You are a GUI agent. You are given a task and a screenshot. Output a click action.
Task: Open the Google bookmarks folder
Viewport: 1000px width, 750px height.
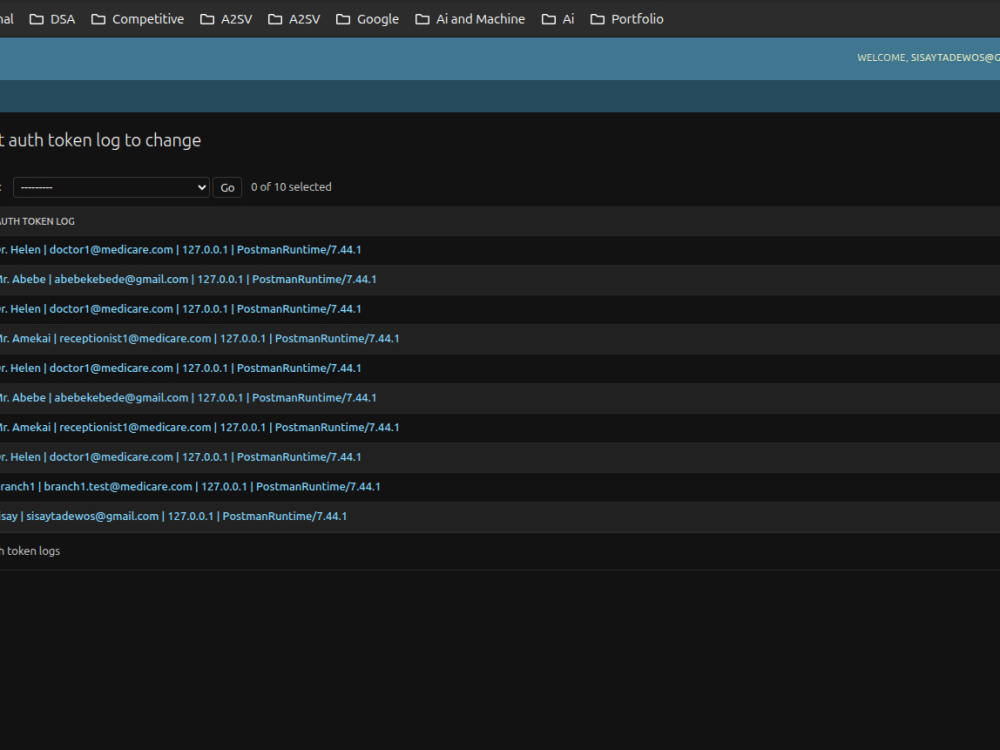(367, 19)
